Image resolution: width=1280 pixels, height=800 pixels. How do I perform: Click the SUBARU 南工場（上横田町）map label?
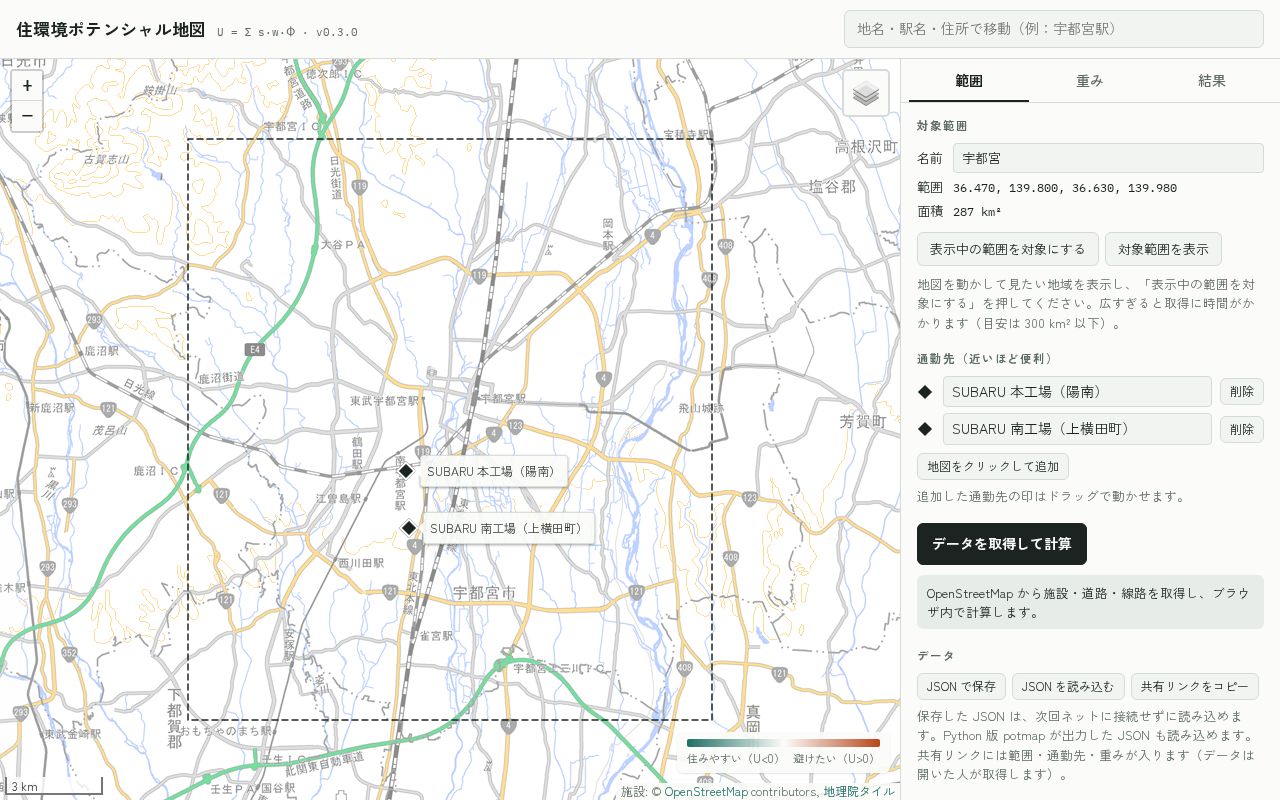point(508,529)
